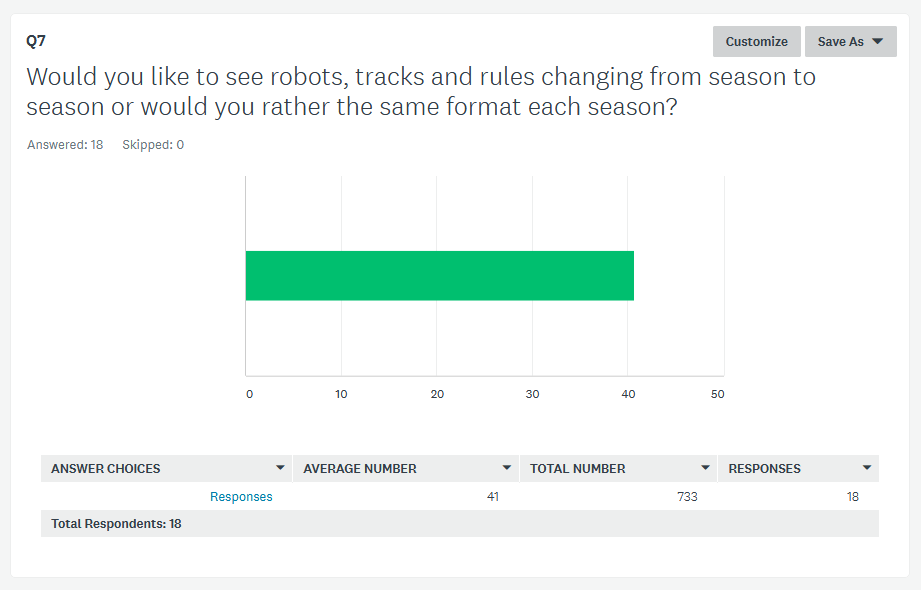Click the Total Number header text

pyautogui.click(x=577, y=469)
